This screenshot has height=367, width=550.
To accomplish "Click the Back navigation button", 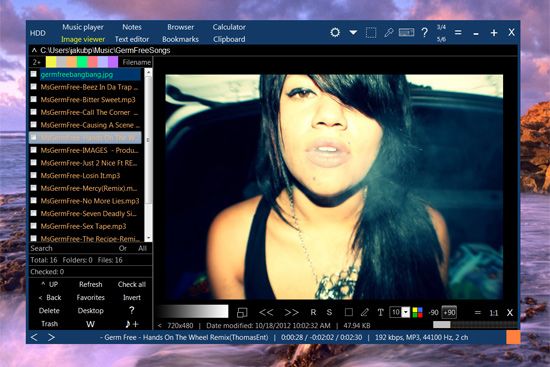I will [x=49, y=298].
